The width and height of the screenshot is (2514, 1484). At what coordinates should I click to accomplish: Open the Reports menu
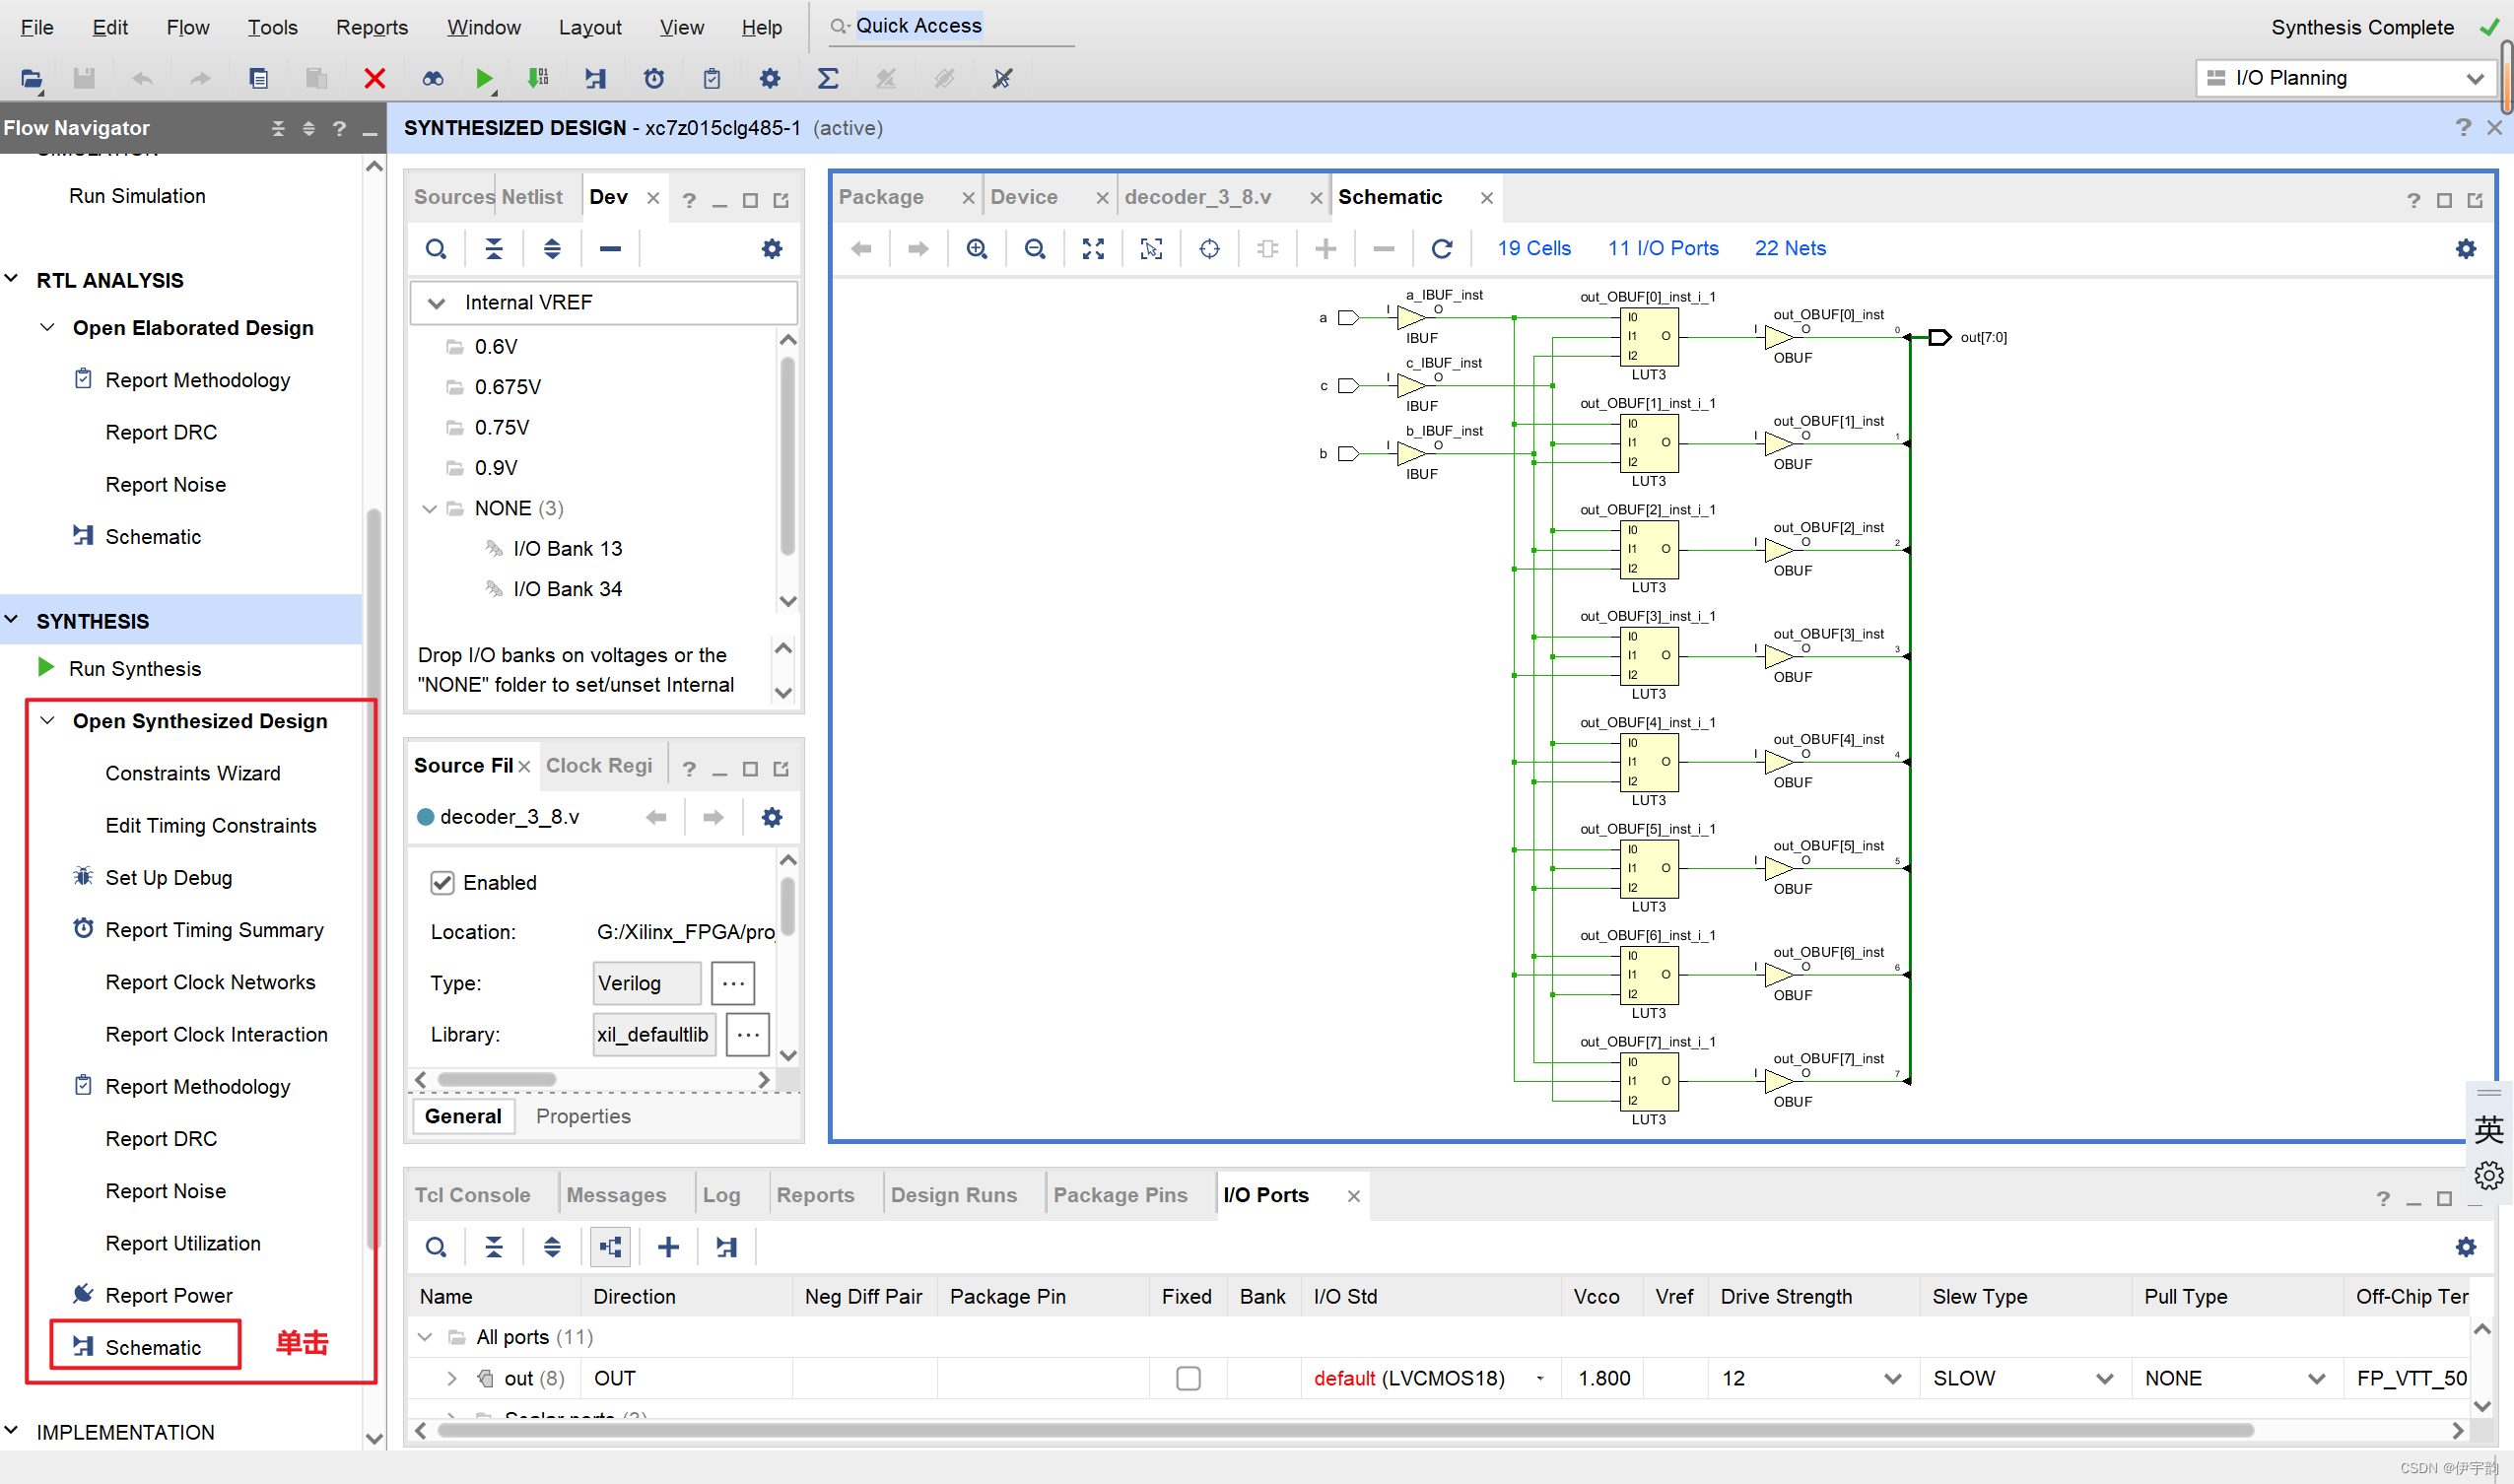click(x=371, y=27)
